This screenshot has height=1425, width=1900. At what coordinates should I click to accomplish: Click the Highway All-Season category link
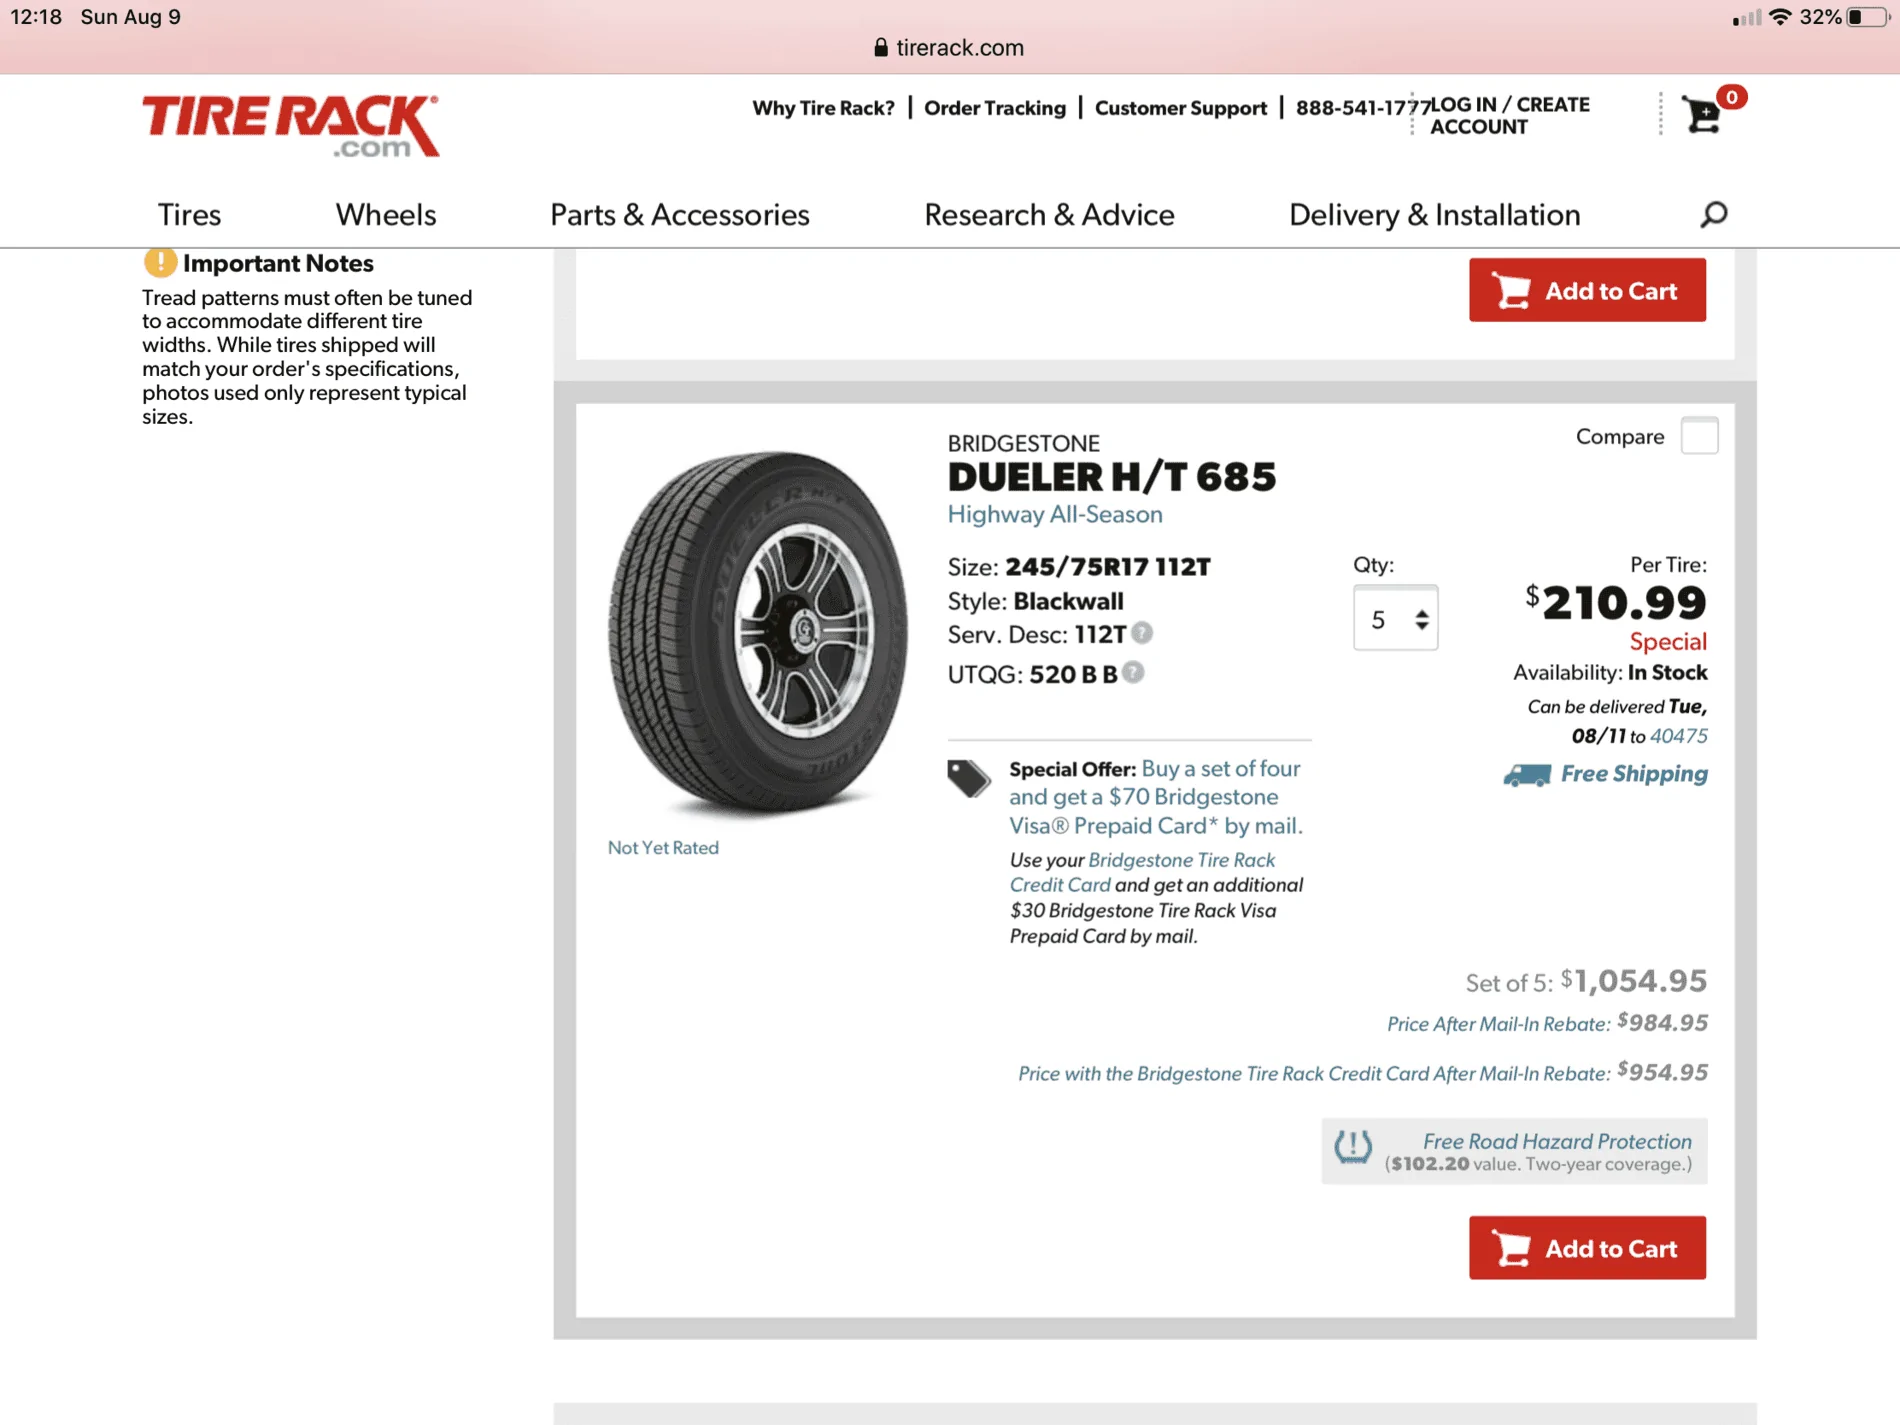[1055, 514]
